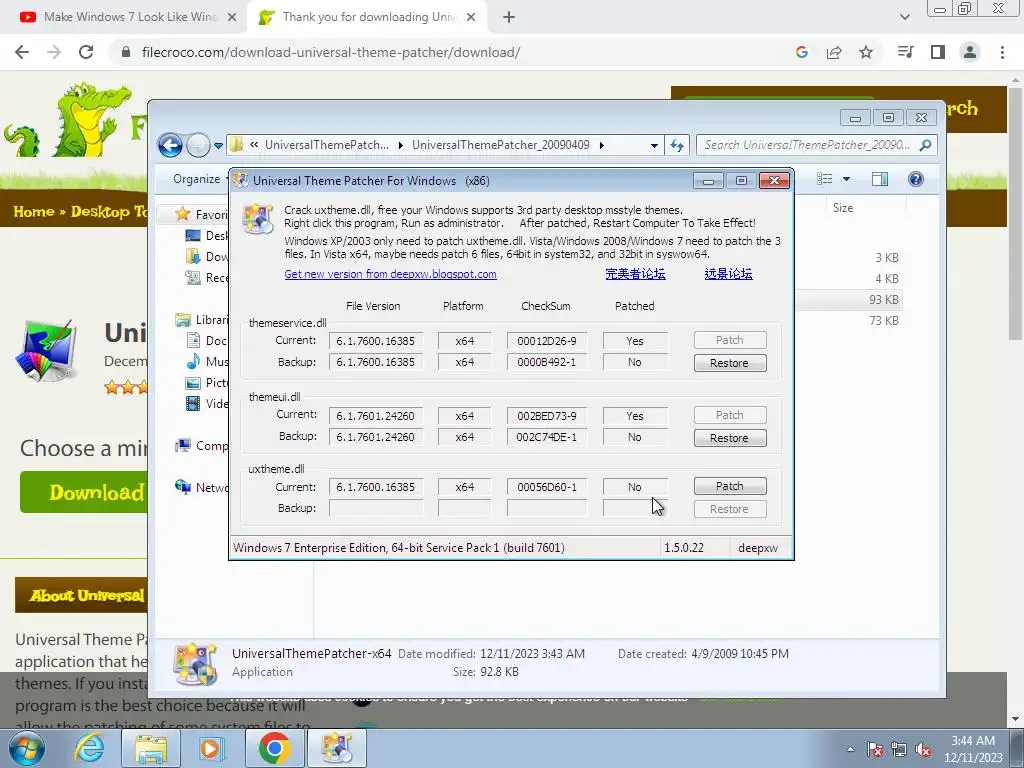Click share page icon in Chrome

[834, 52]
